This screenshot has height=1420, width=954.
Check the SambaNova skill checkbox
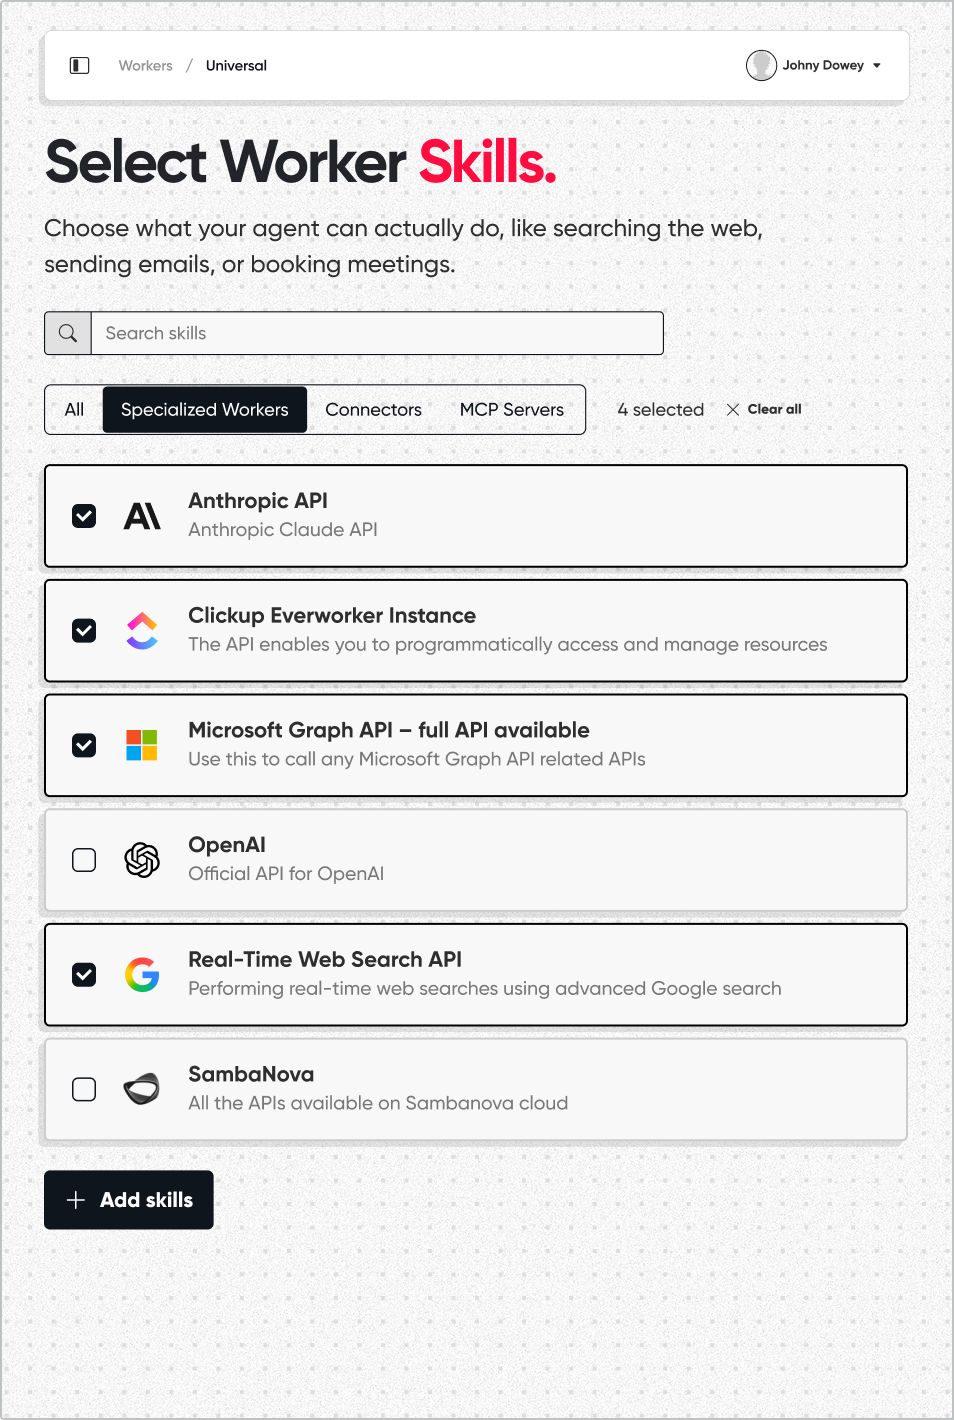point(84,1089)
